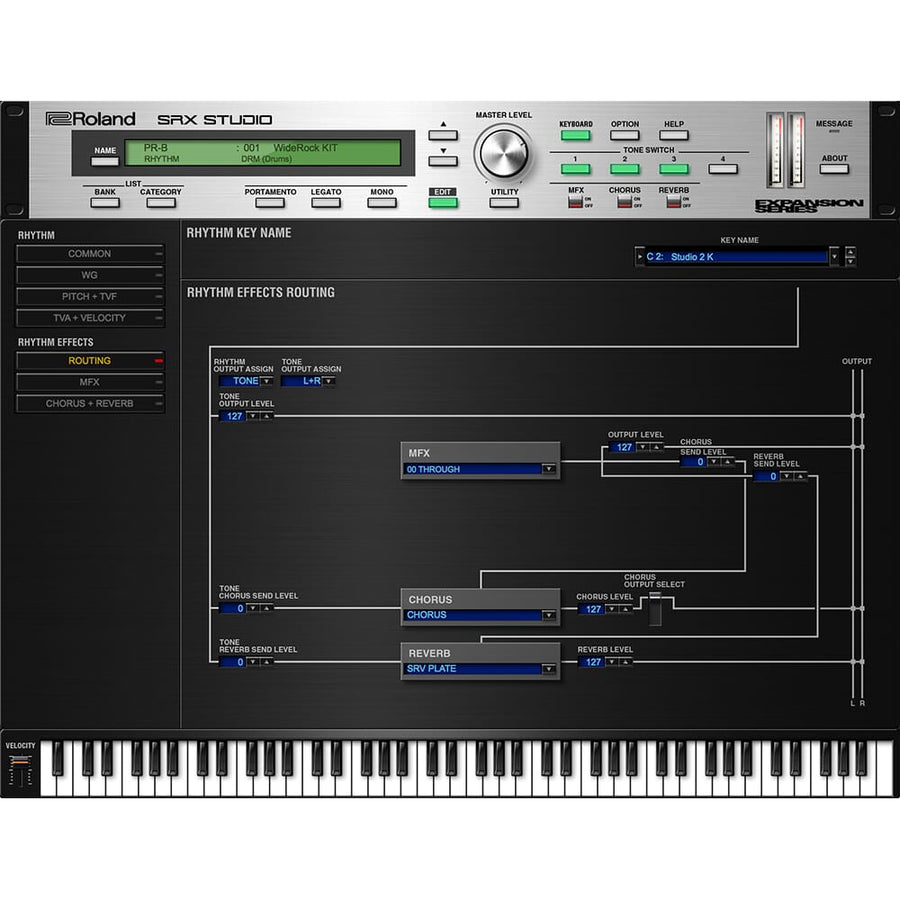Open MFX type dropdown 00 THROUGH

pyautogui.click(x=549, y=469)
